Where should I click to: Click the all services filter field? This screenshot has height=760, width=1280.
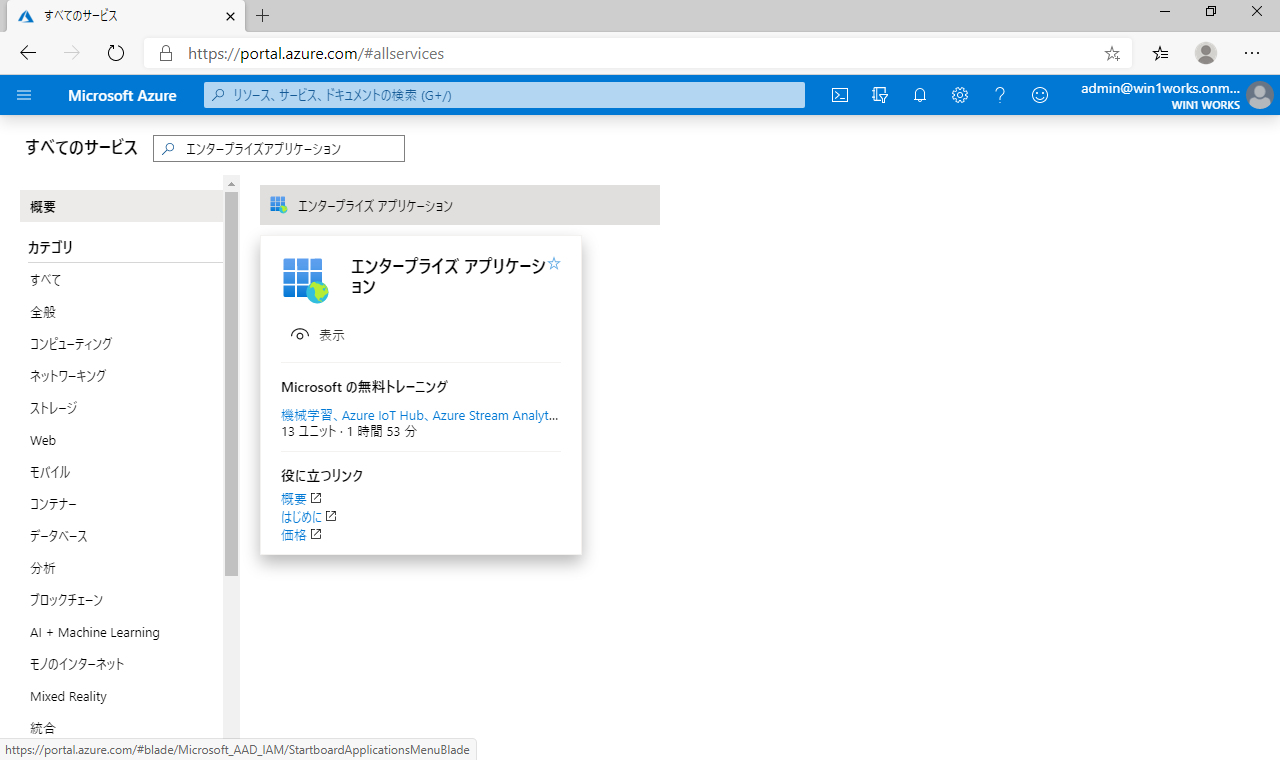tap(279, 148)
